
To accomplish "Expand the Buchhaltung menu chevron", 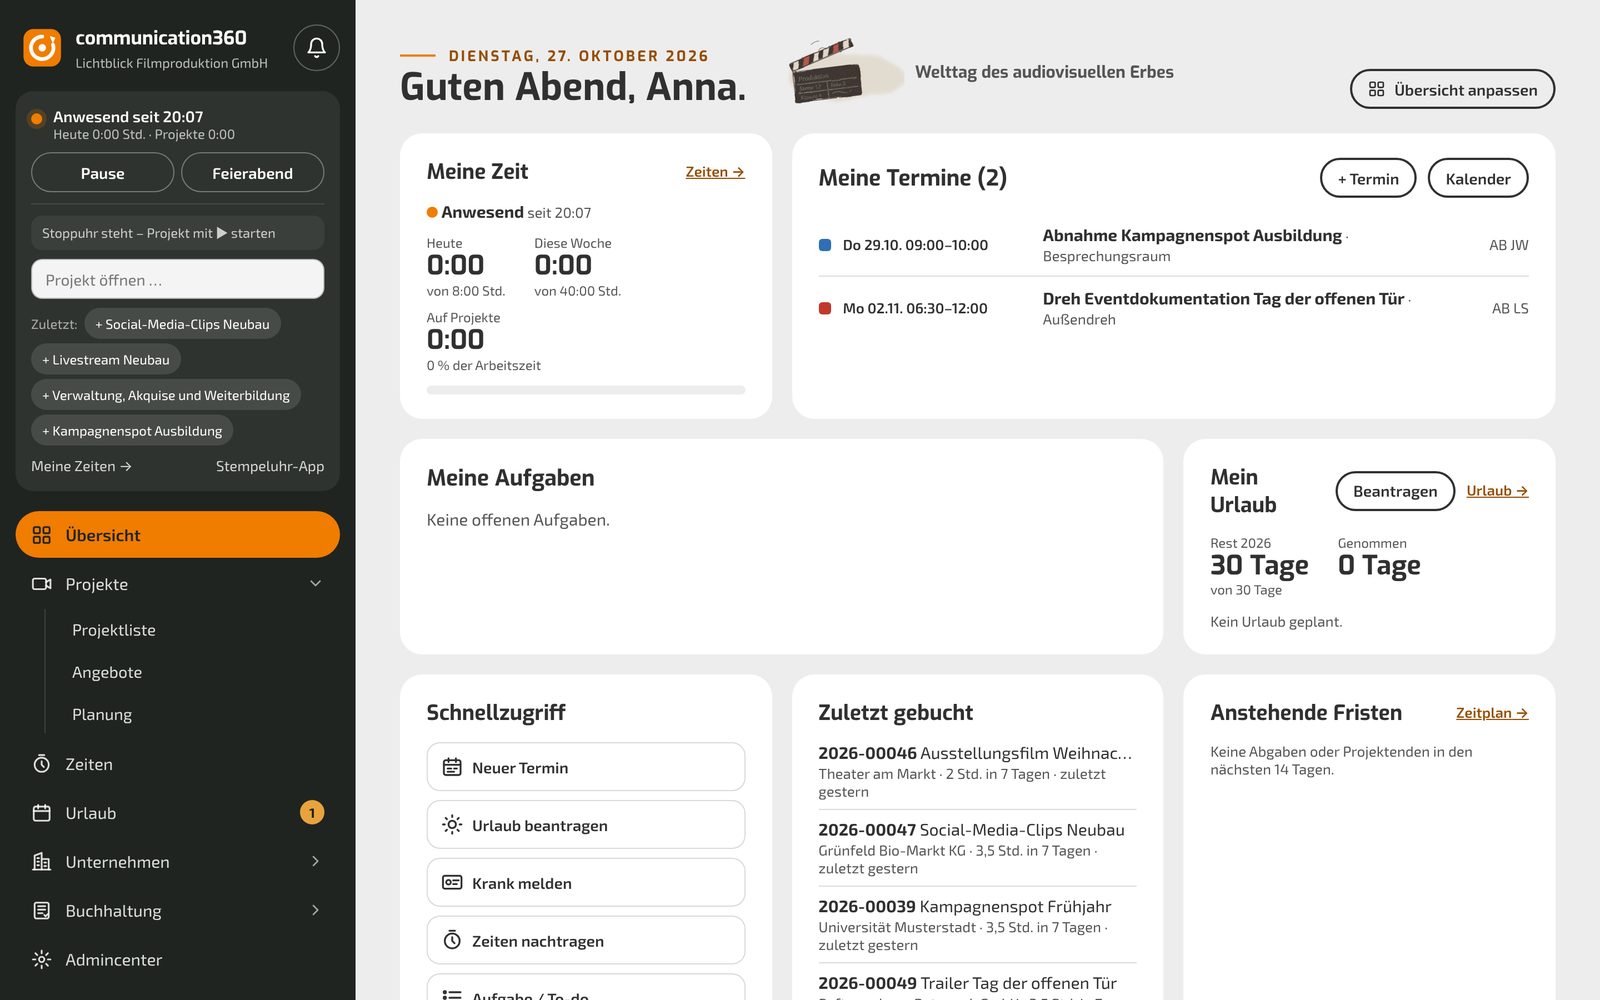I will [x=315, y=911].
